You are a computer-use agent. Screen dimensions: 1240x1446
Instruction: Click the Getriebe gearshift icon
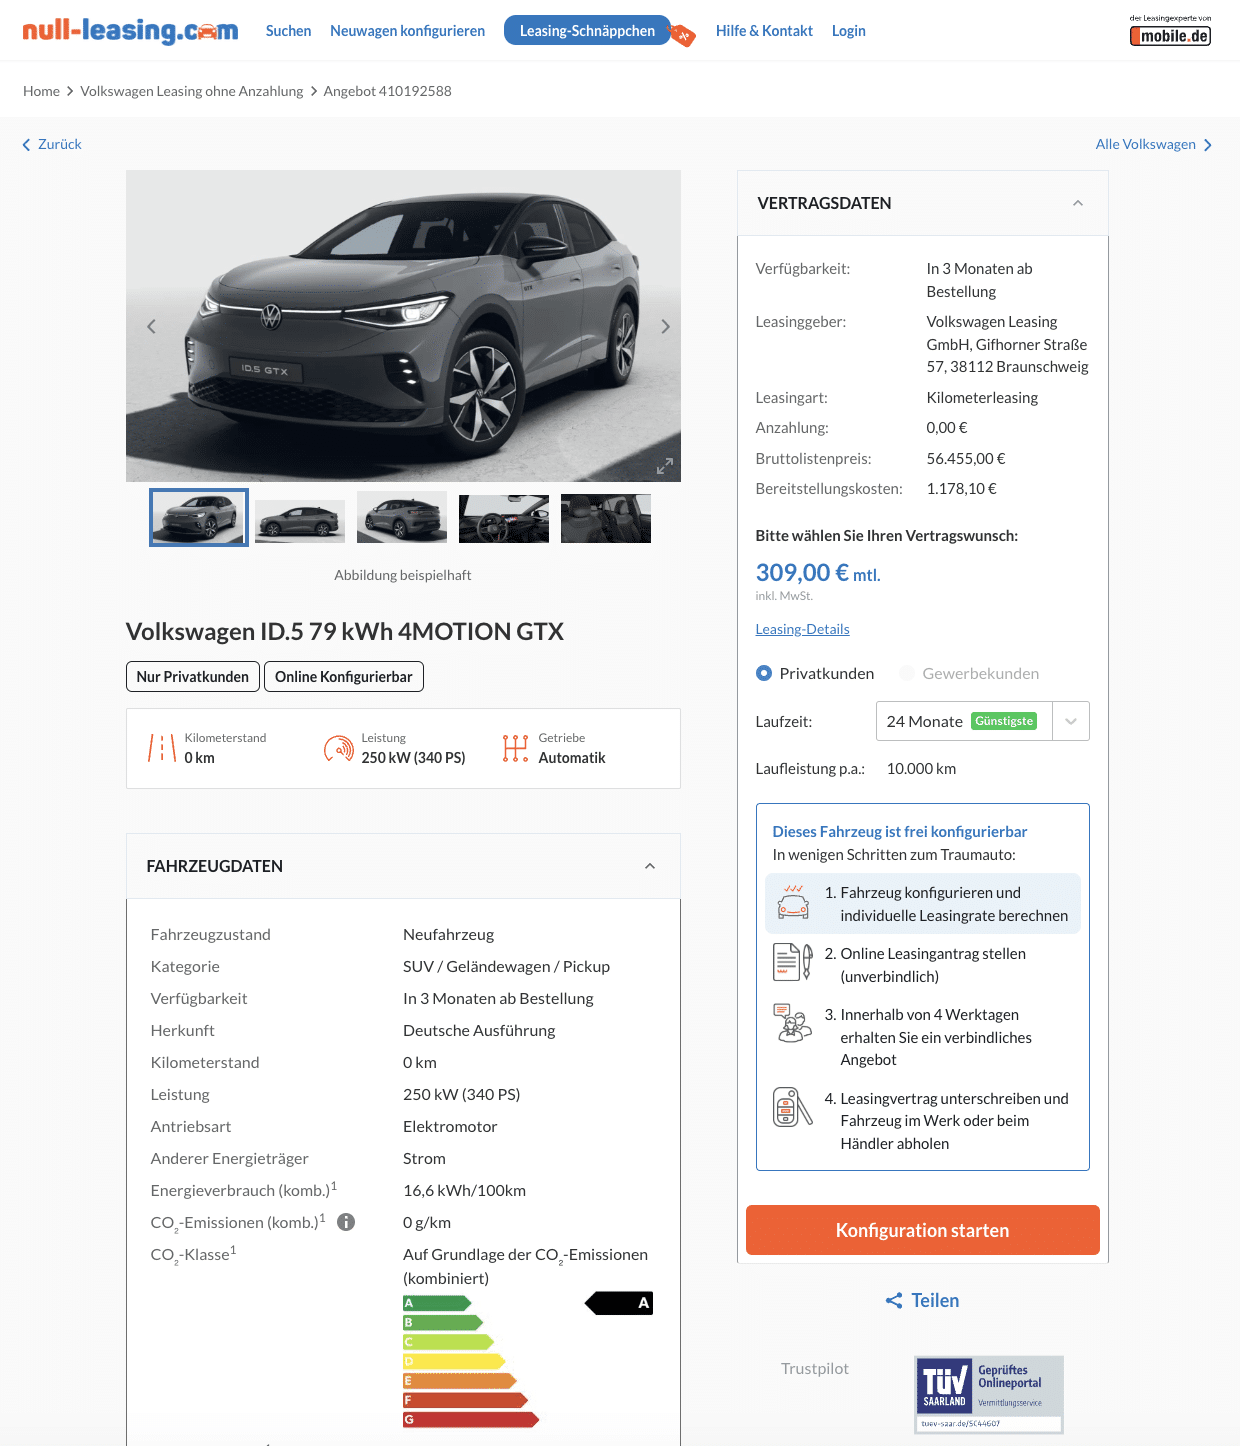(515, 748)
